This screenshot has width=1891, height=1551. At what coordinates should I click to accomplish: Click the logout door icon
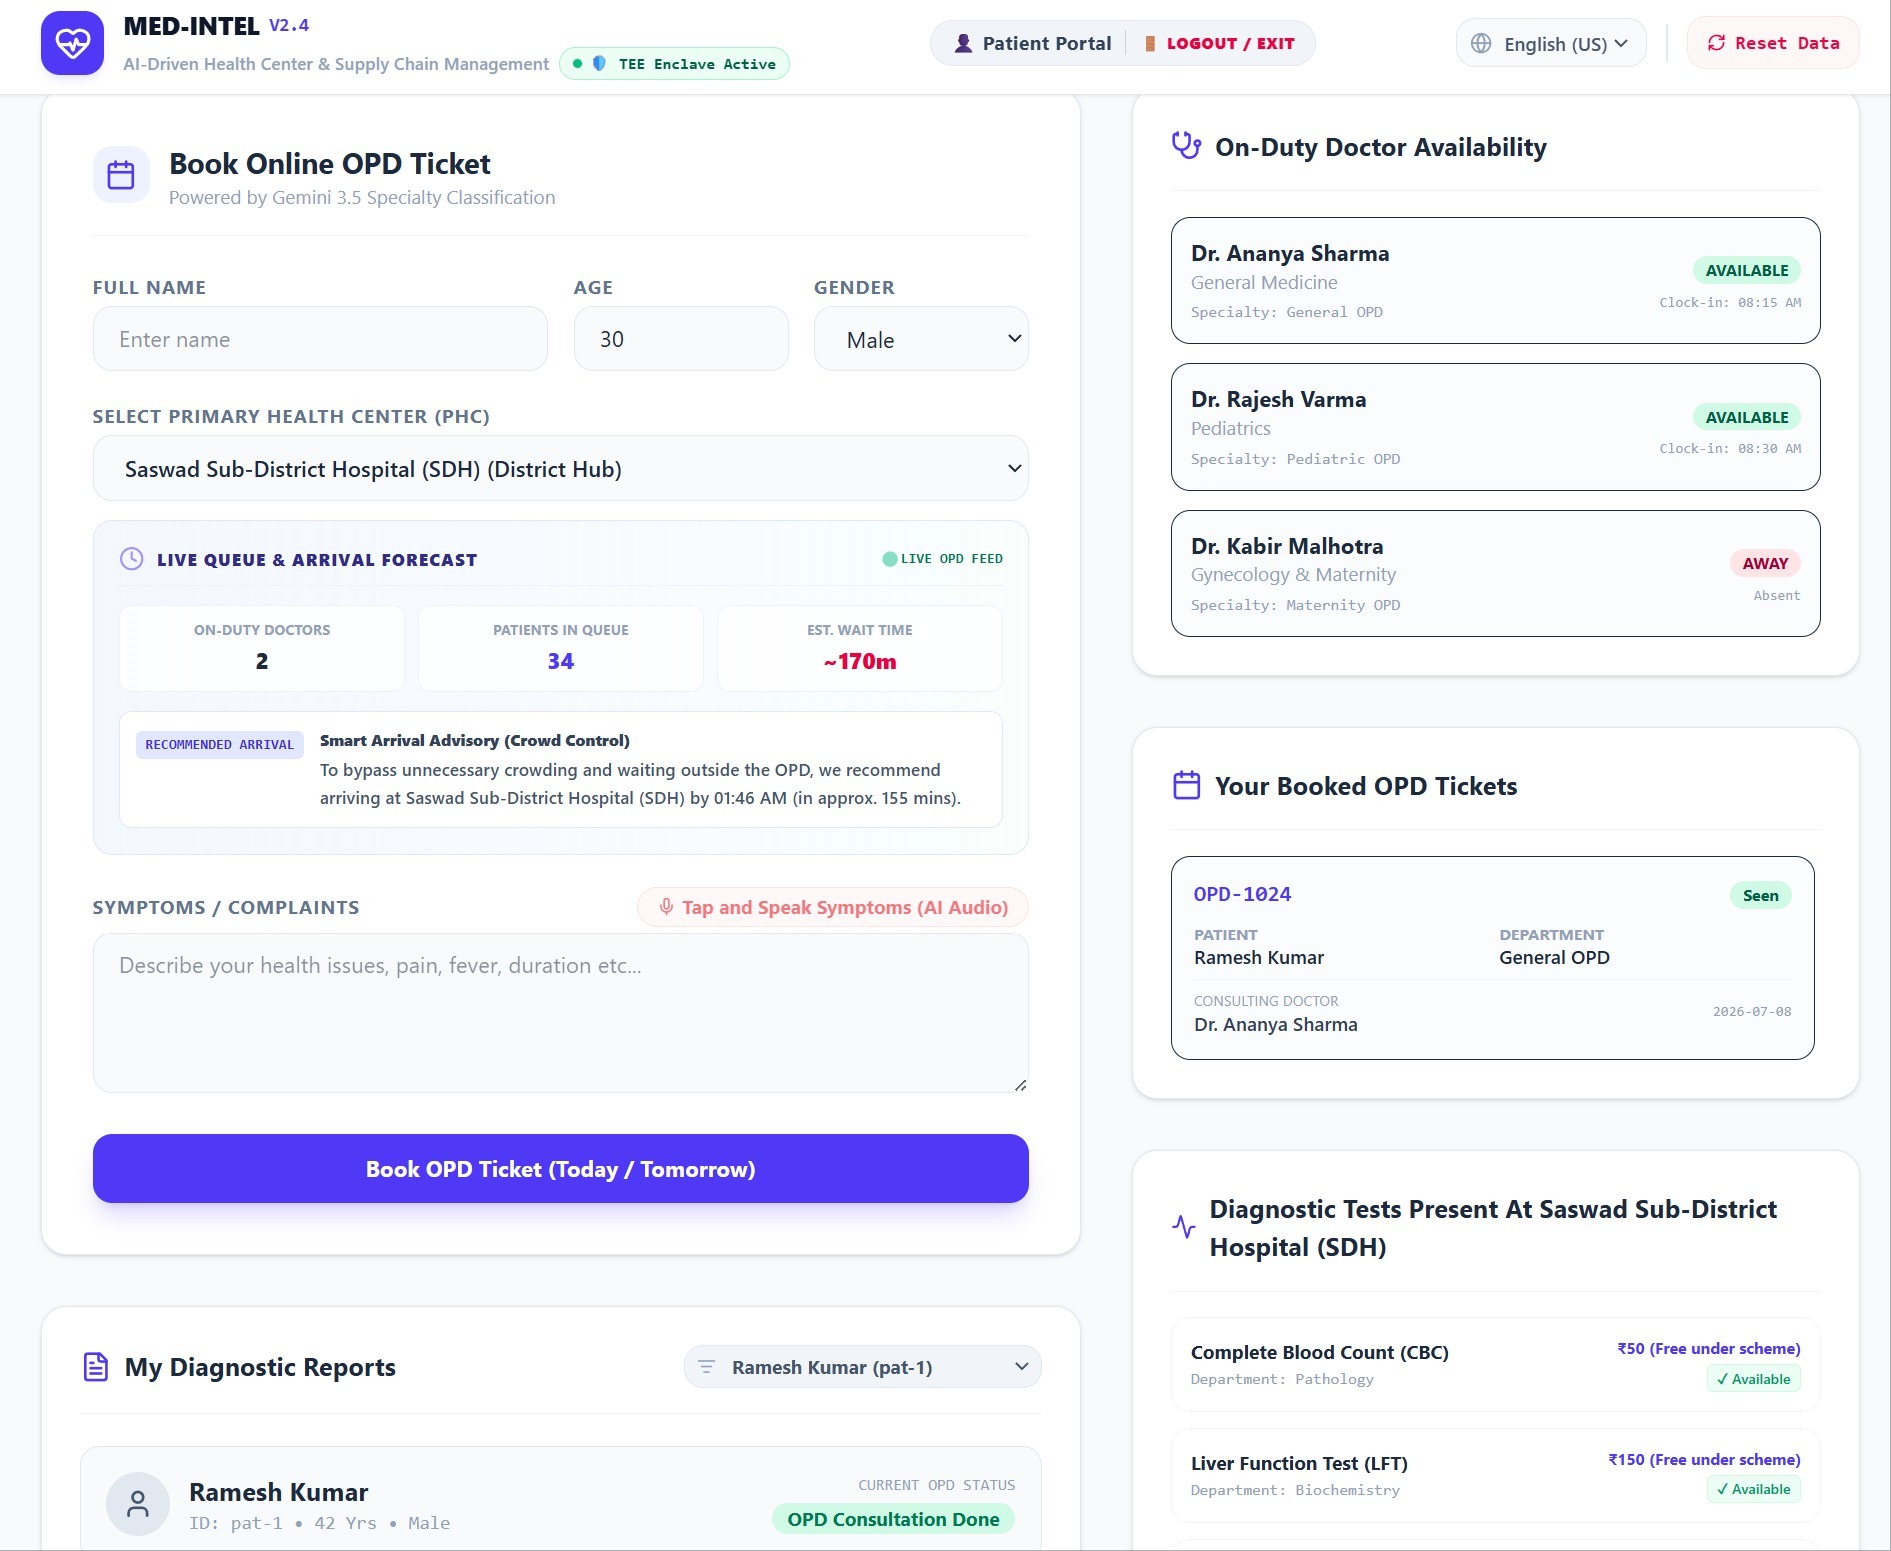1150,43
